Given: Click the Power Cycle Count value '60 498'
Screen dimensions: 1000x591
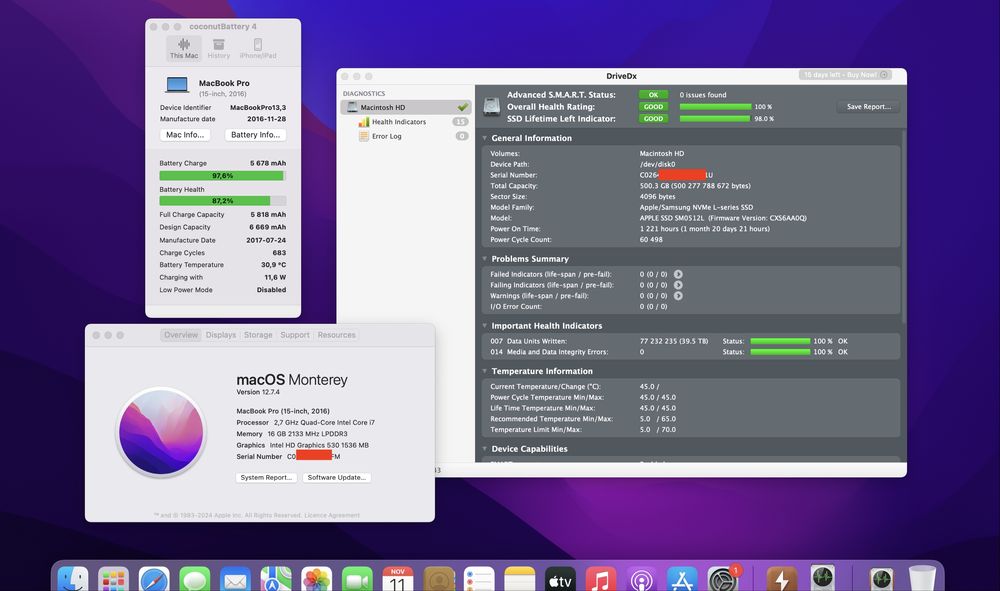Looking at the screenshot, I should [x=651, y=240].
